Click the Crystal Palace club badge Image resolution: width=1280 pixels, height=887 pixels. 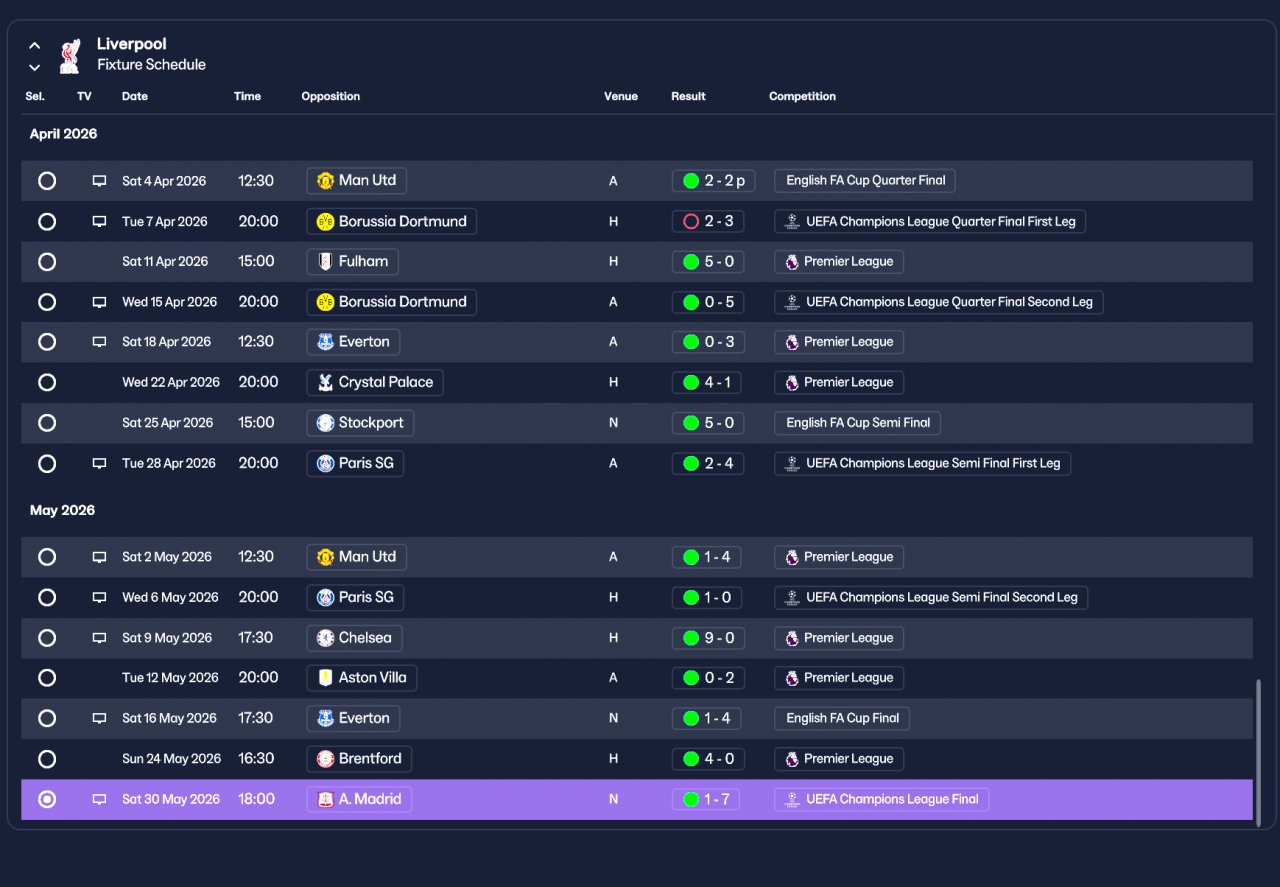click(325, 383)
